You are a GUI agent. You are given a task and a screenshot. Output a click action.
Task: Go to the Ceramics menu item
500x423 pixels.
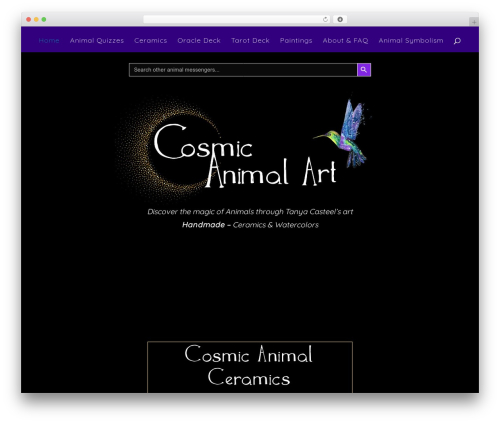150,41
